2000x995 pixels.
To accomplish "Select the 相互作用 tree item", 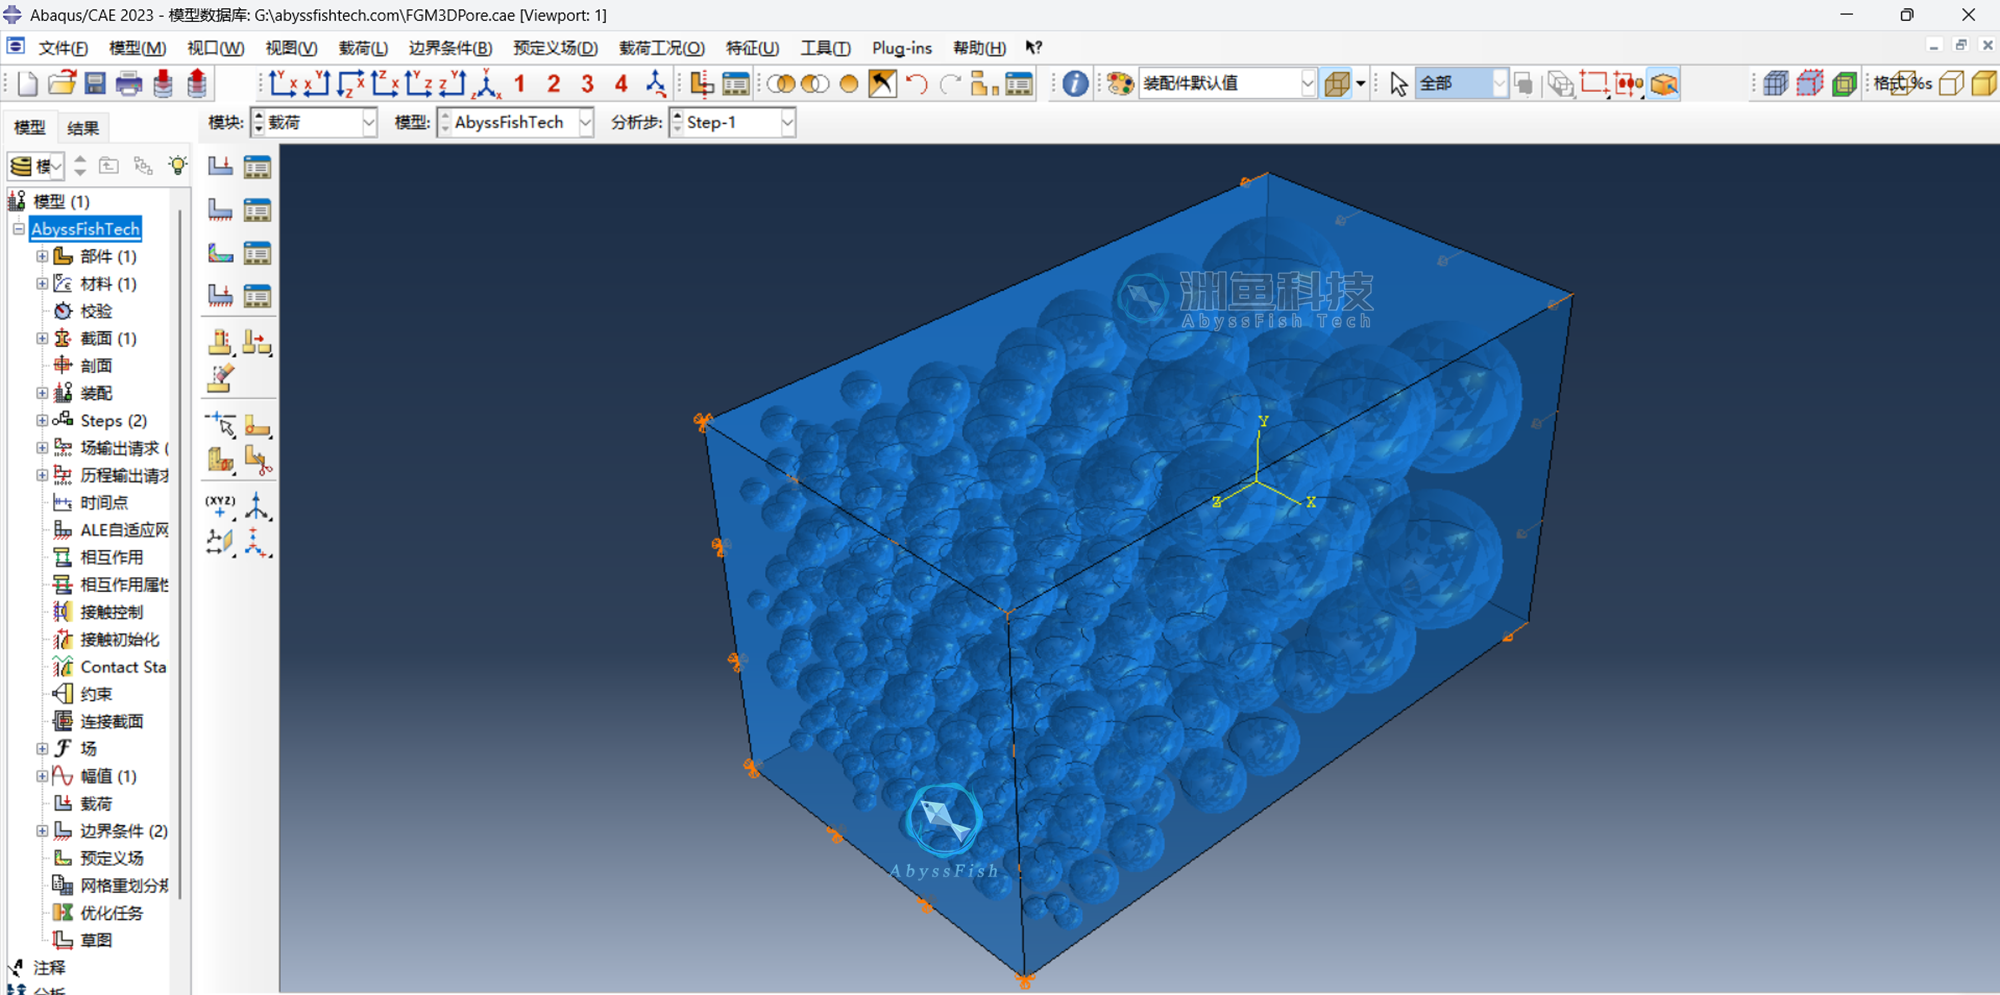I will tap(111, 557).
